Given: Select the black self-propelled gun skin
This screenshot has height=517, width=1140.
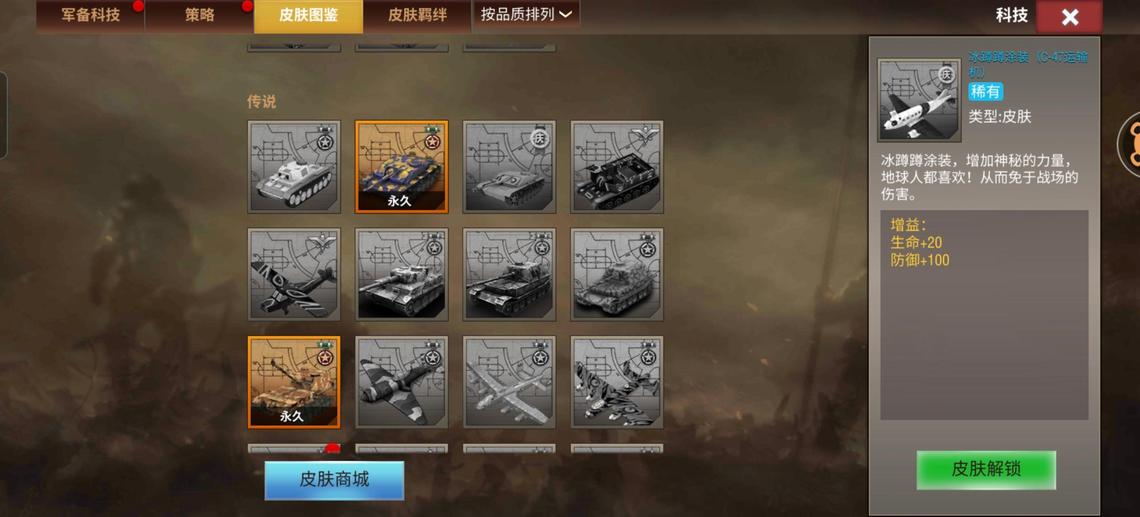Looking at the screenshot, I should pyautogui.click(x=617, y=167).
